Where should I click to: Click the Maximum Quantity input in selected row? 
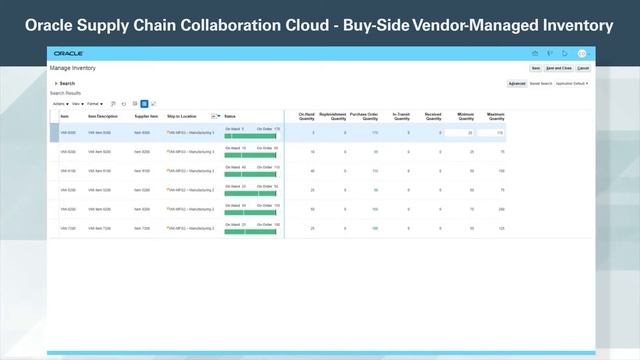tap(491, 133)
